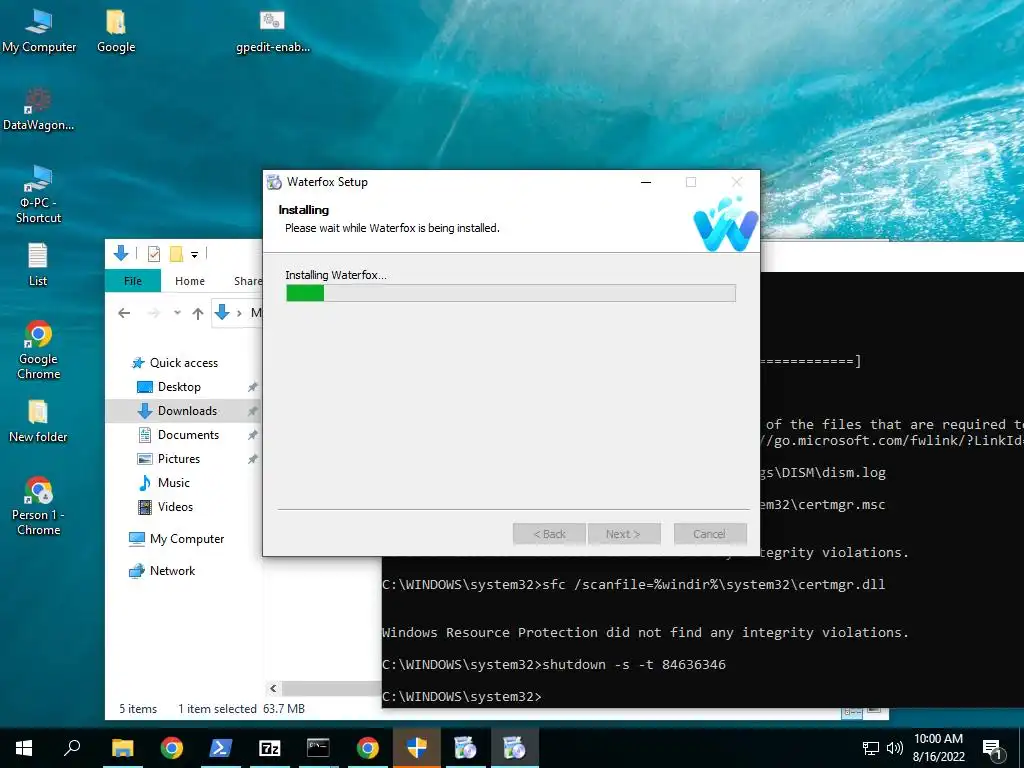This screenshot has width=1024, height=768.
Task: Go forward in File Explorer navigation
Action: coord(153,313)
